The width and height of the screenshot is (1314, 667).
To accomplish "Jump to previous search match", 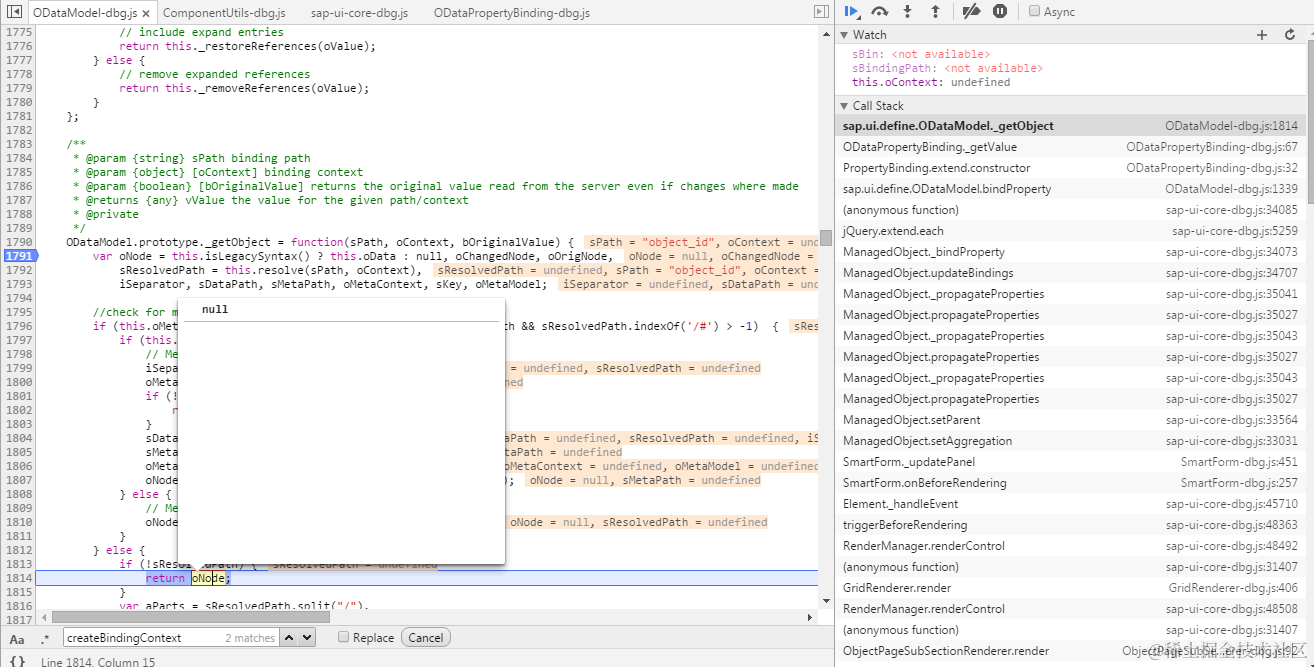I will tap(288, 638).
